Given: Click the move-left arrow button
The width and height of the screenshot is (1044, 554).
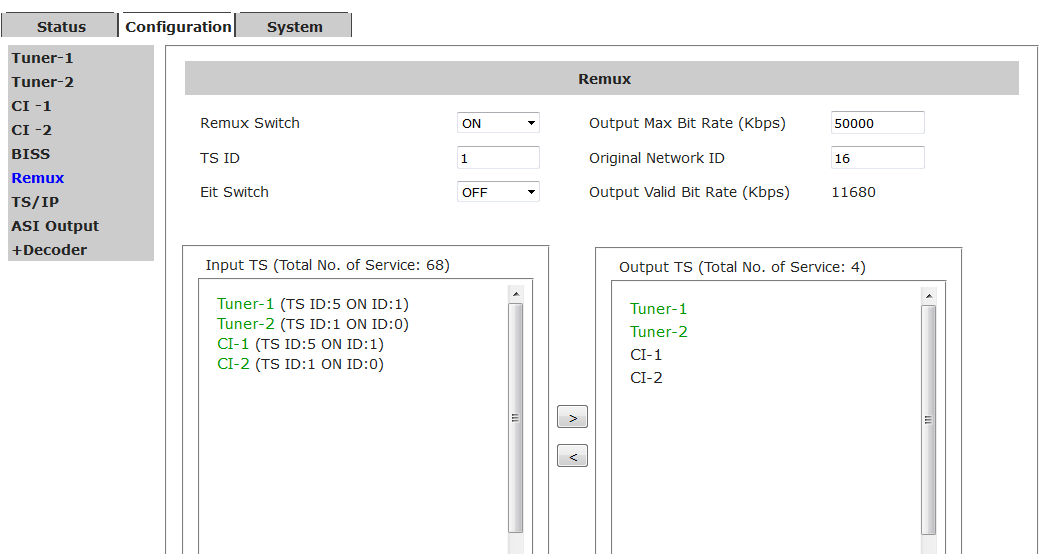Looking at the screenshot, I should [x=572, y=456].
